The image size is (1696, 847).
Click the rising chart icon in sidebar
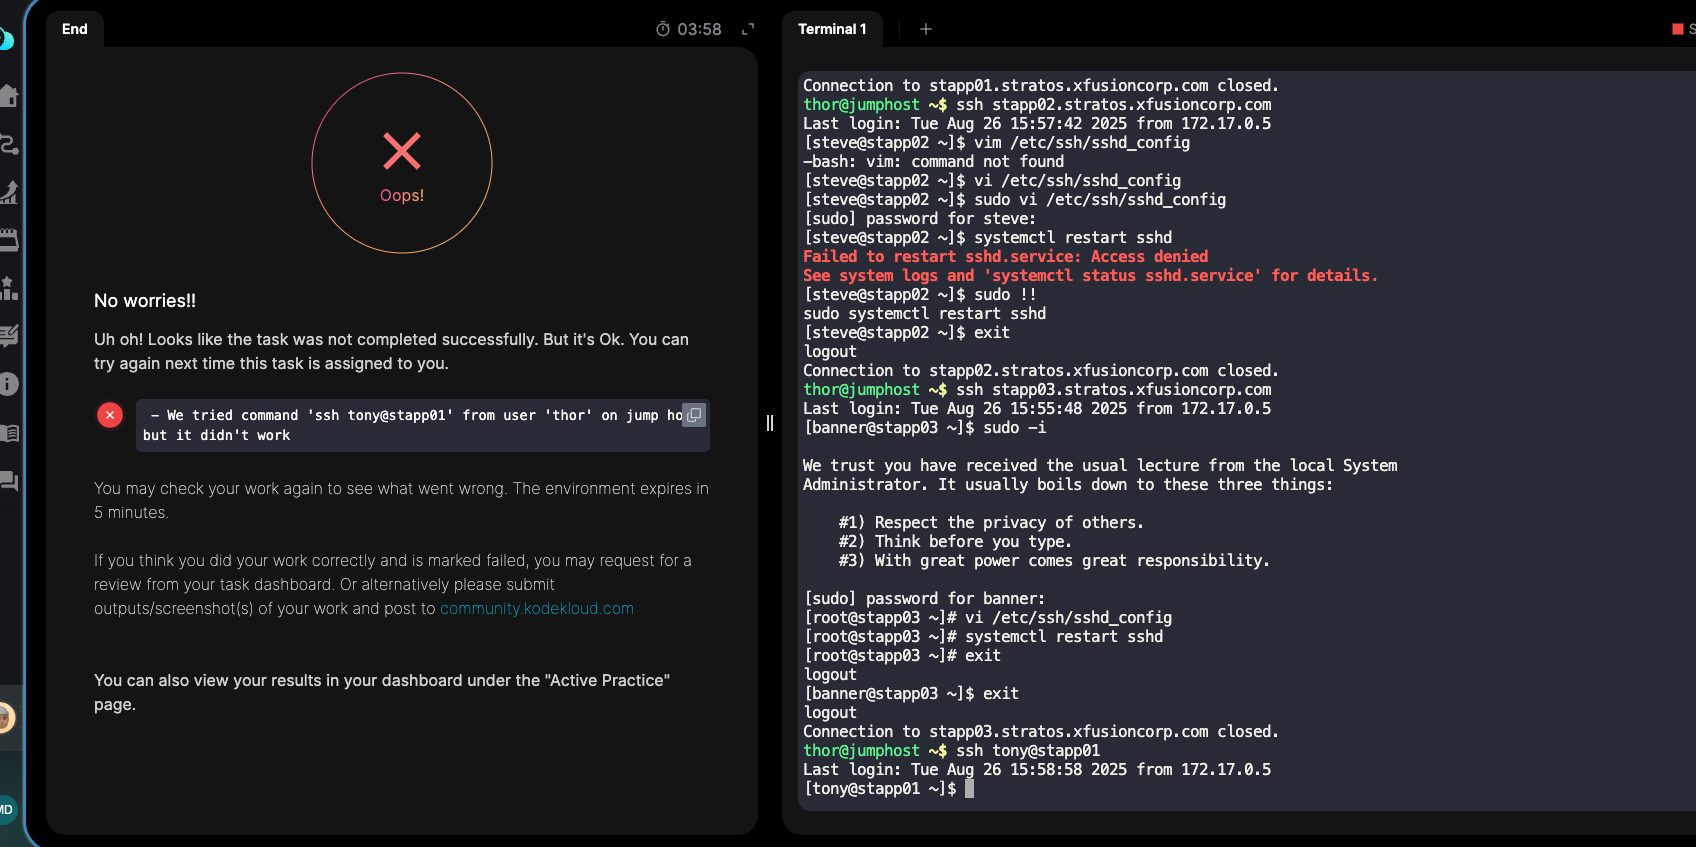pyautogui.click(x=9, y=192)
